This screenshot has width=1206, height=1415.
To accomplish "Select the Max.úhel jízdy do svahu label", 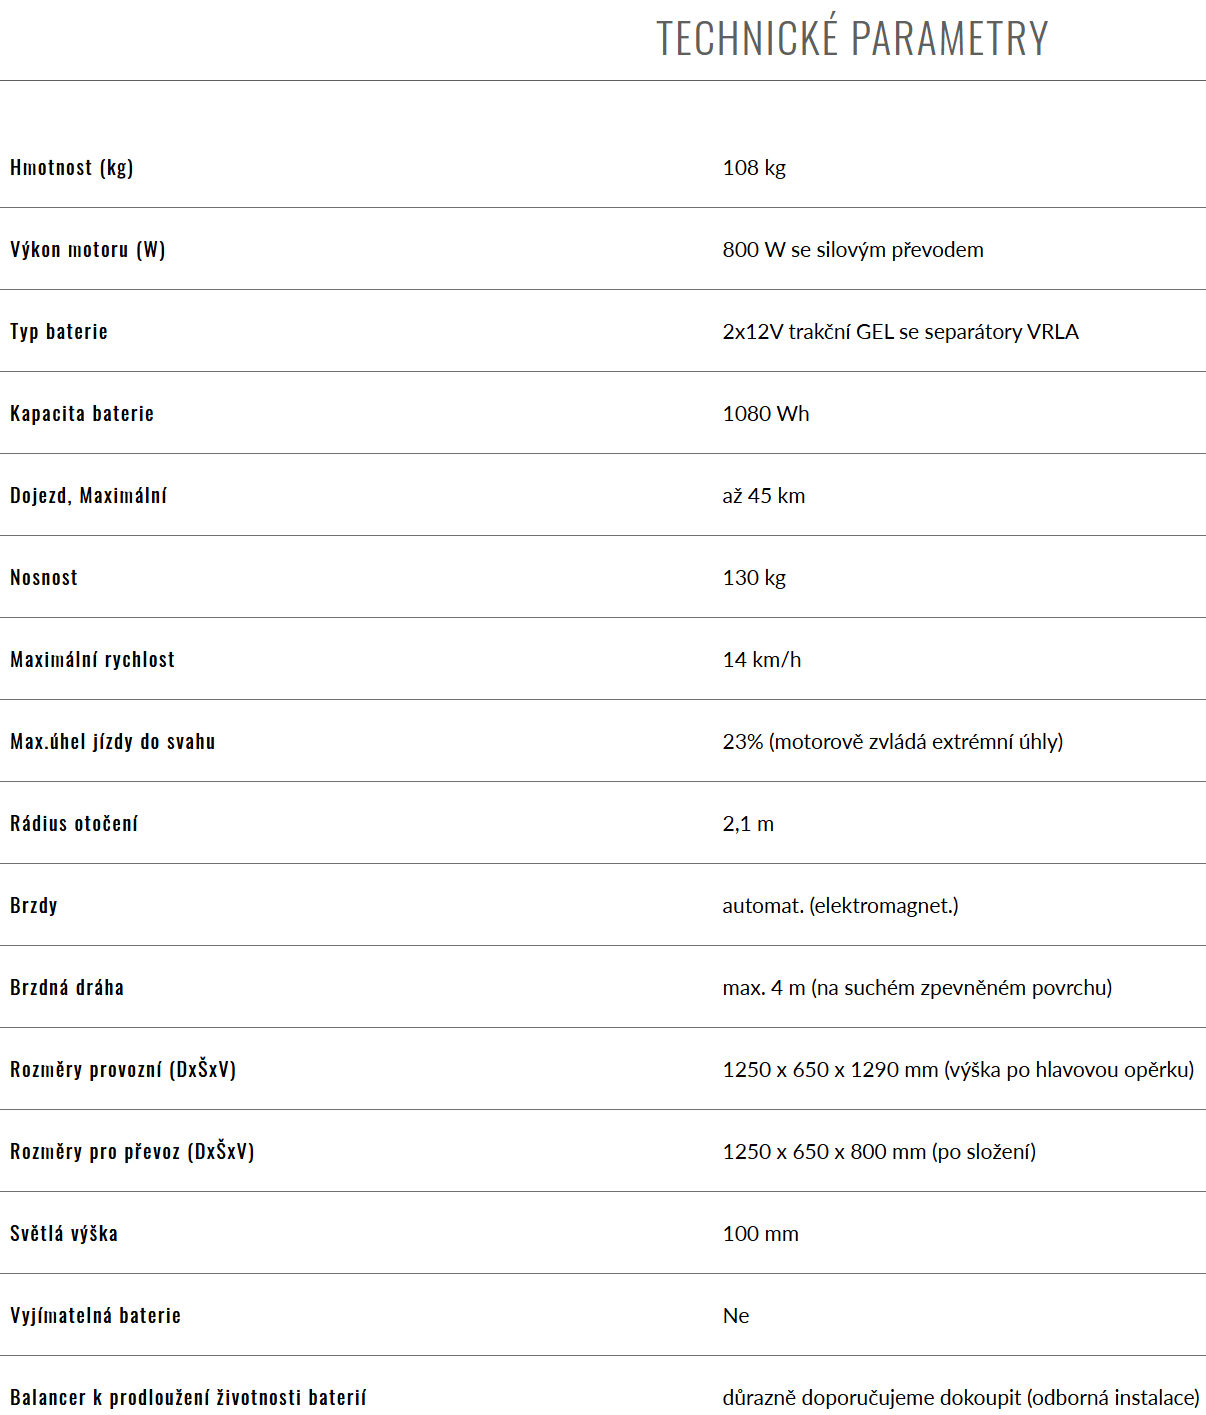I will [x=113, y=741].
